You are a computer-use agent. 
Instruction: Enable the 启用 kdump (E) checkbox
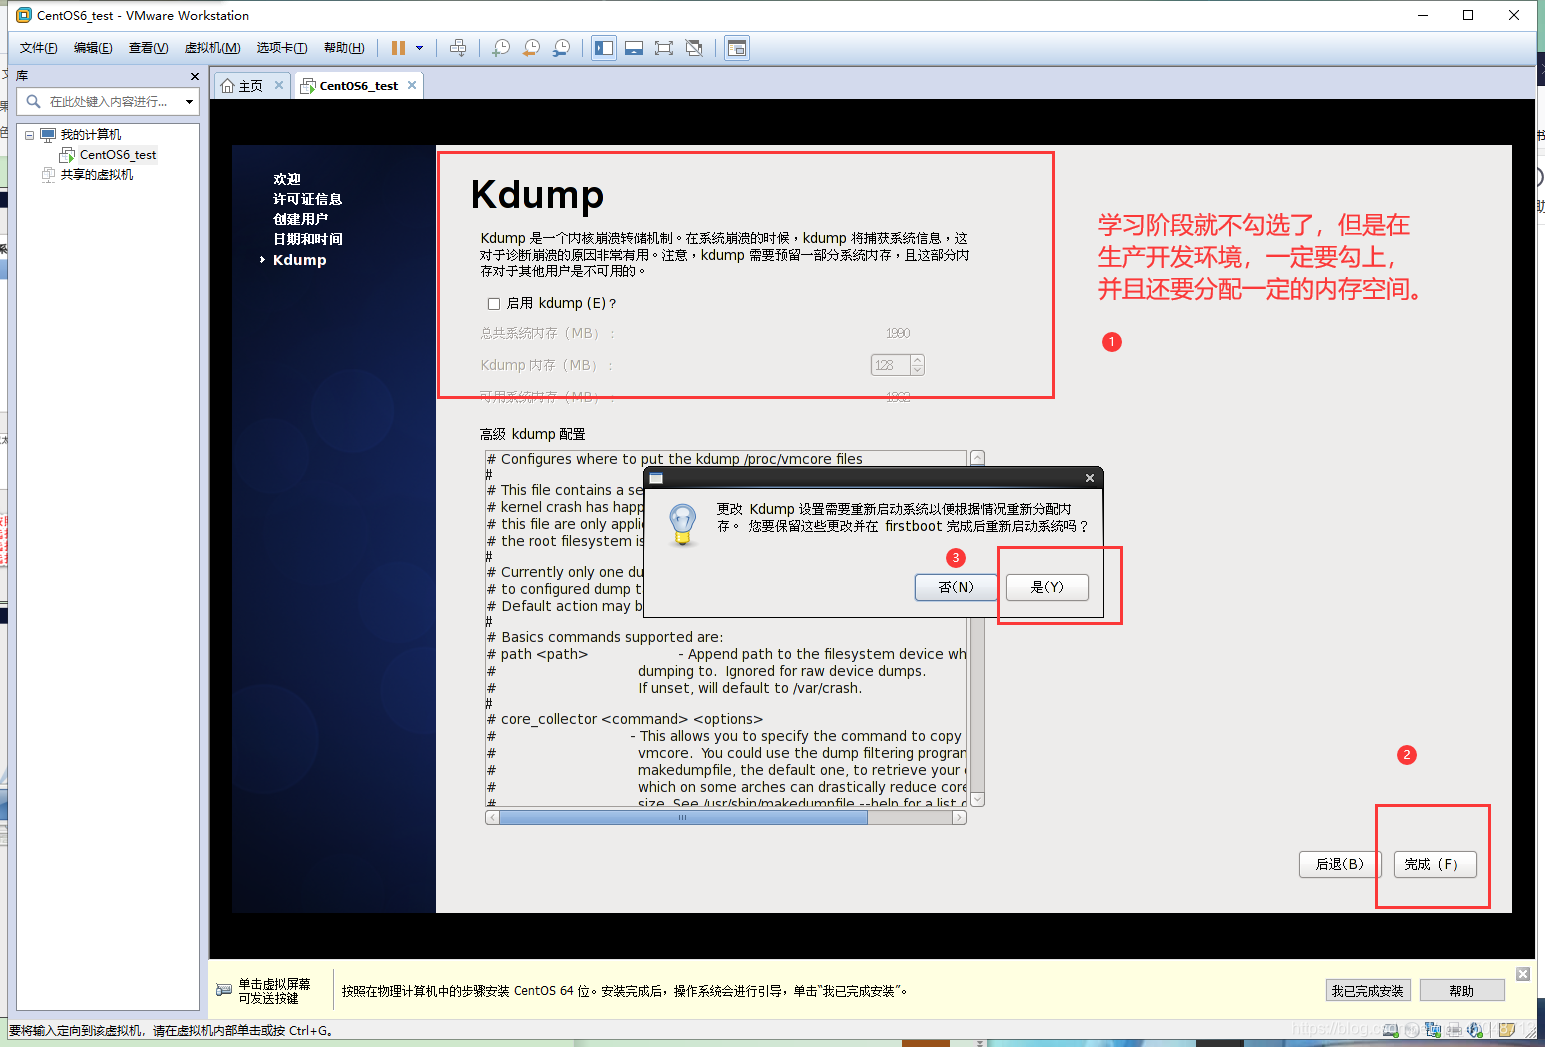click(494, 303)
